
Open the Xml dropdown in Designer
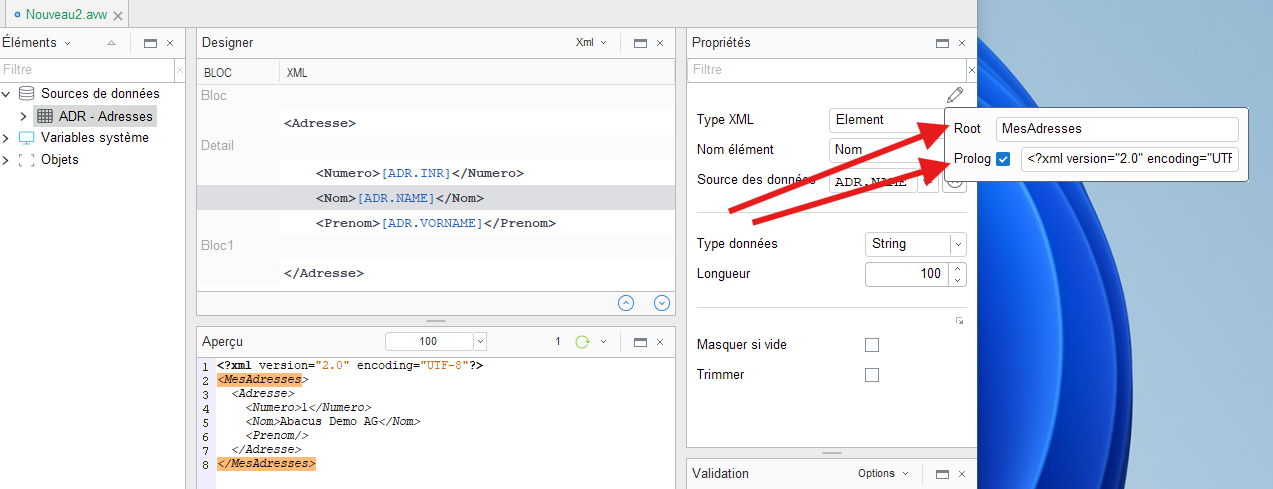click(592, 43)
